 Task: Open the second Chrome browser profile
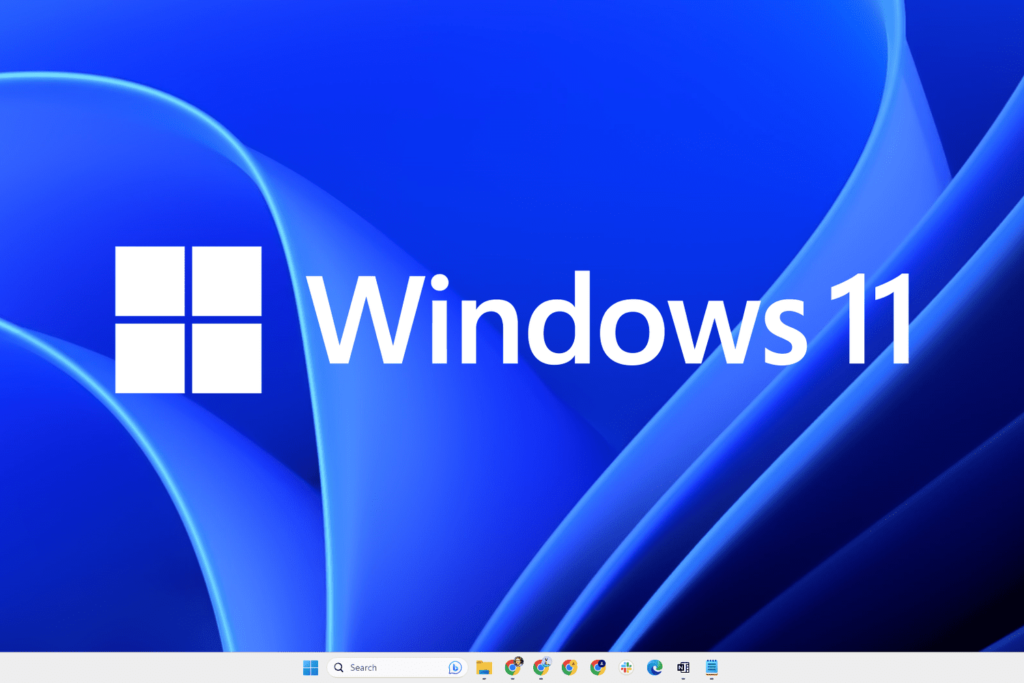click(541, 666)
